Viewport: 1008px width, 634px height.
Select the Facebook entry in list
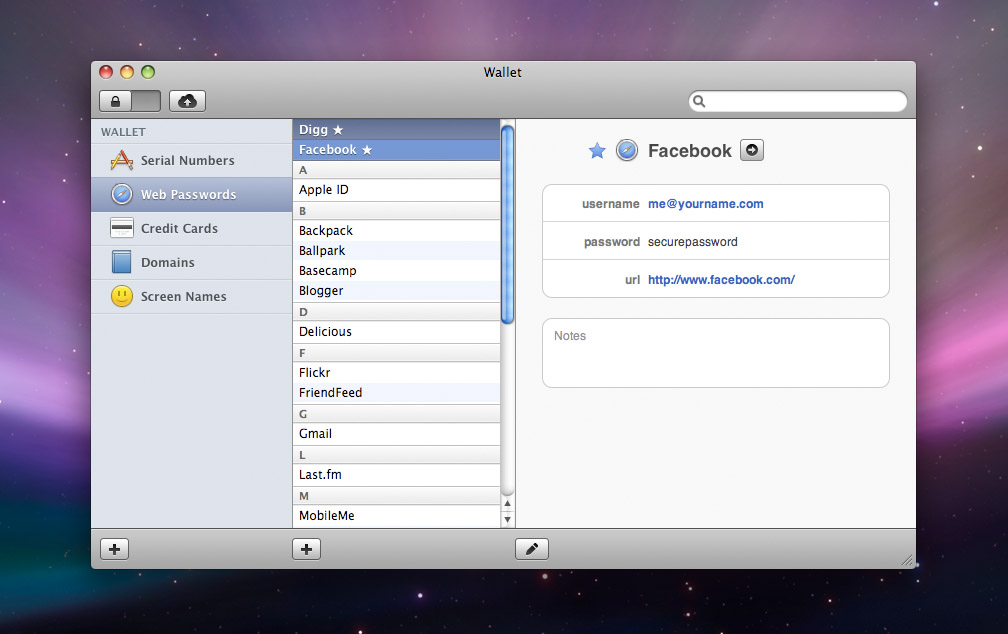[x=396, y=150]
